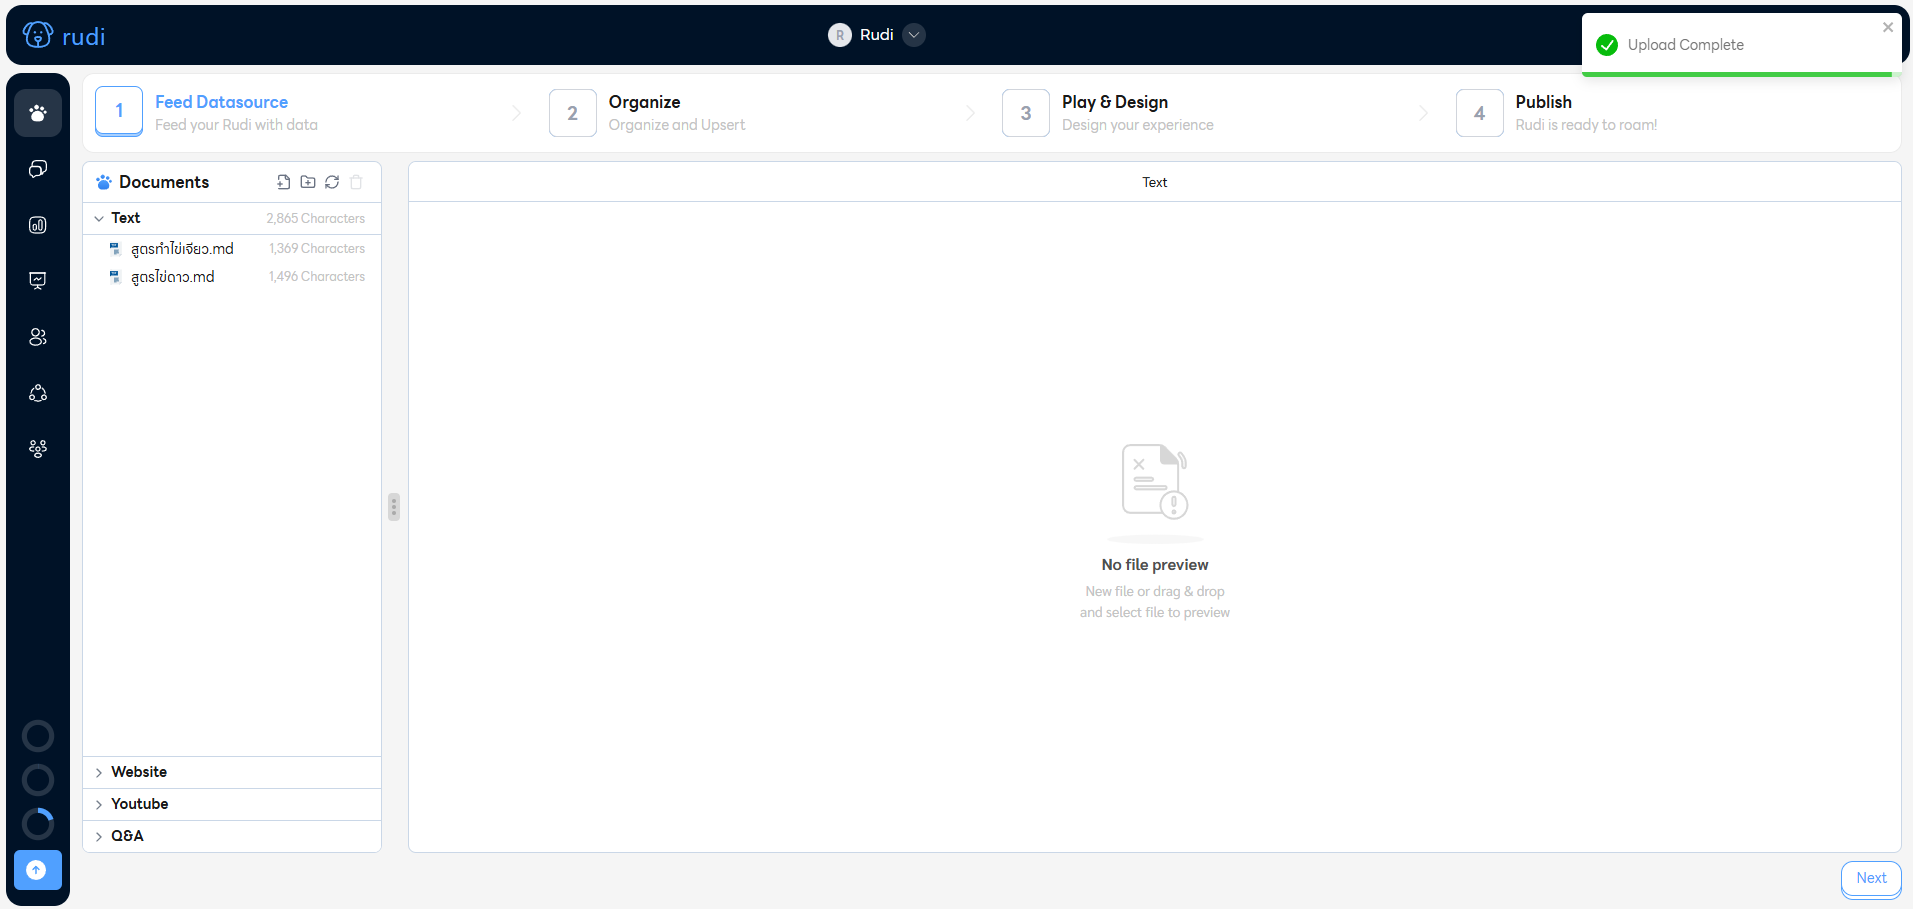This screenshot has height=909, width=1913.
Task: Click the new folder icon in Documents panel
Action: [x=307, y=182]
